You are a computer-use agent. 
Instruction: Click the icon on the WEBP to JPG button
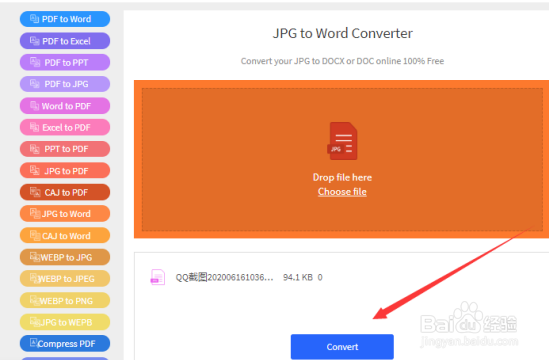(x=35, y=257)
